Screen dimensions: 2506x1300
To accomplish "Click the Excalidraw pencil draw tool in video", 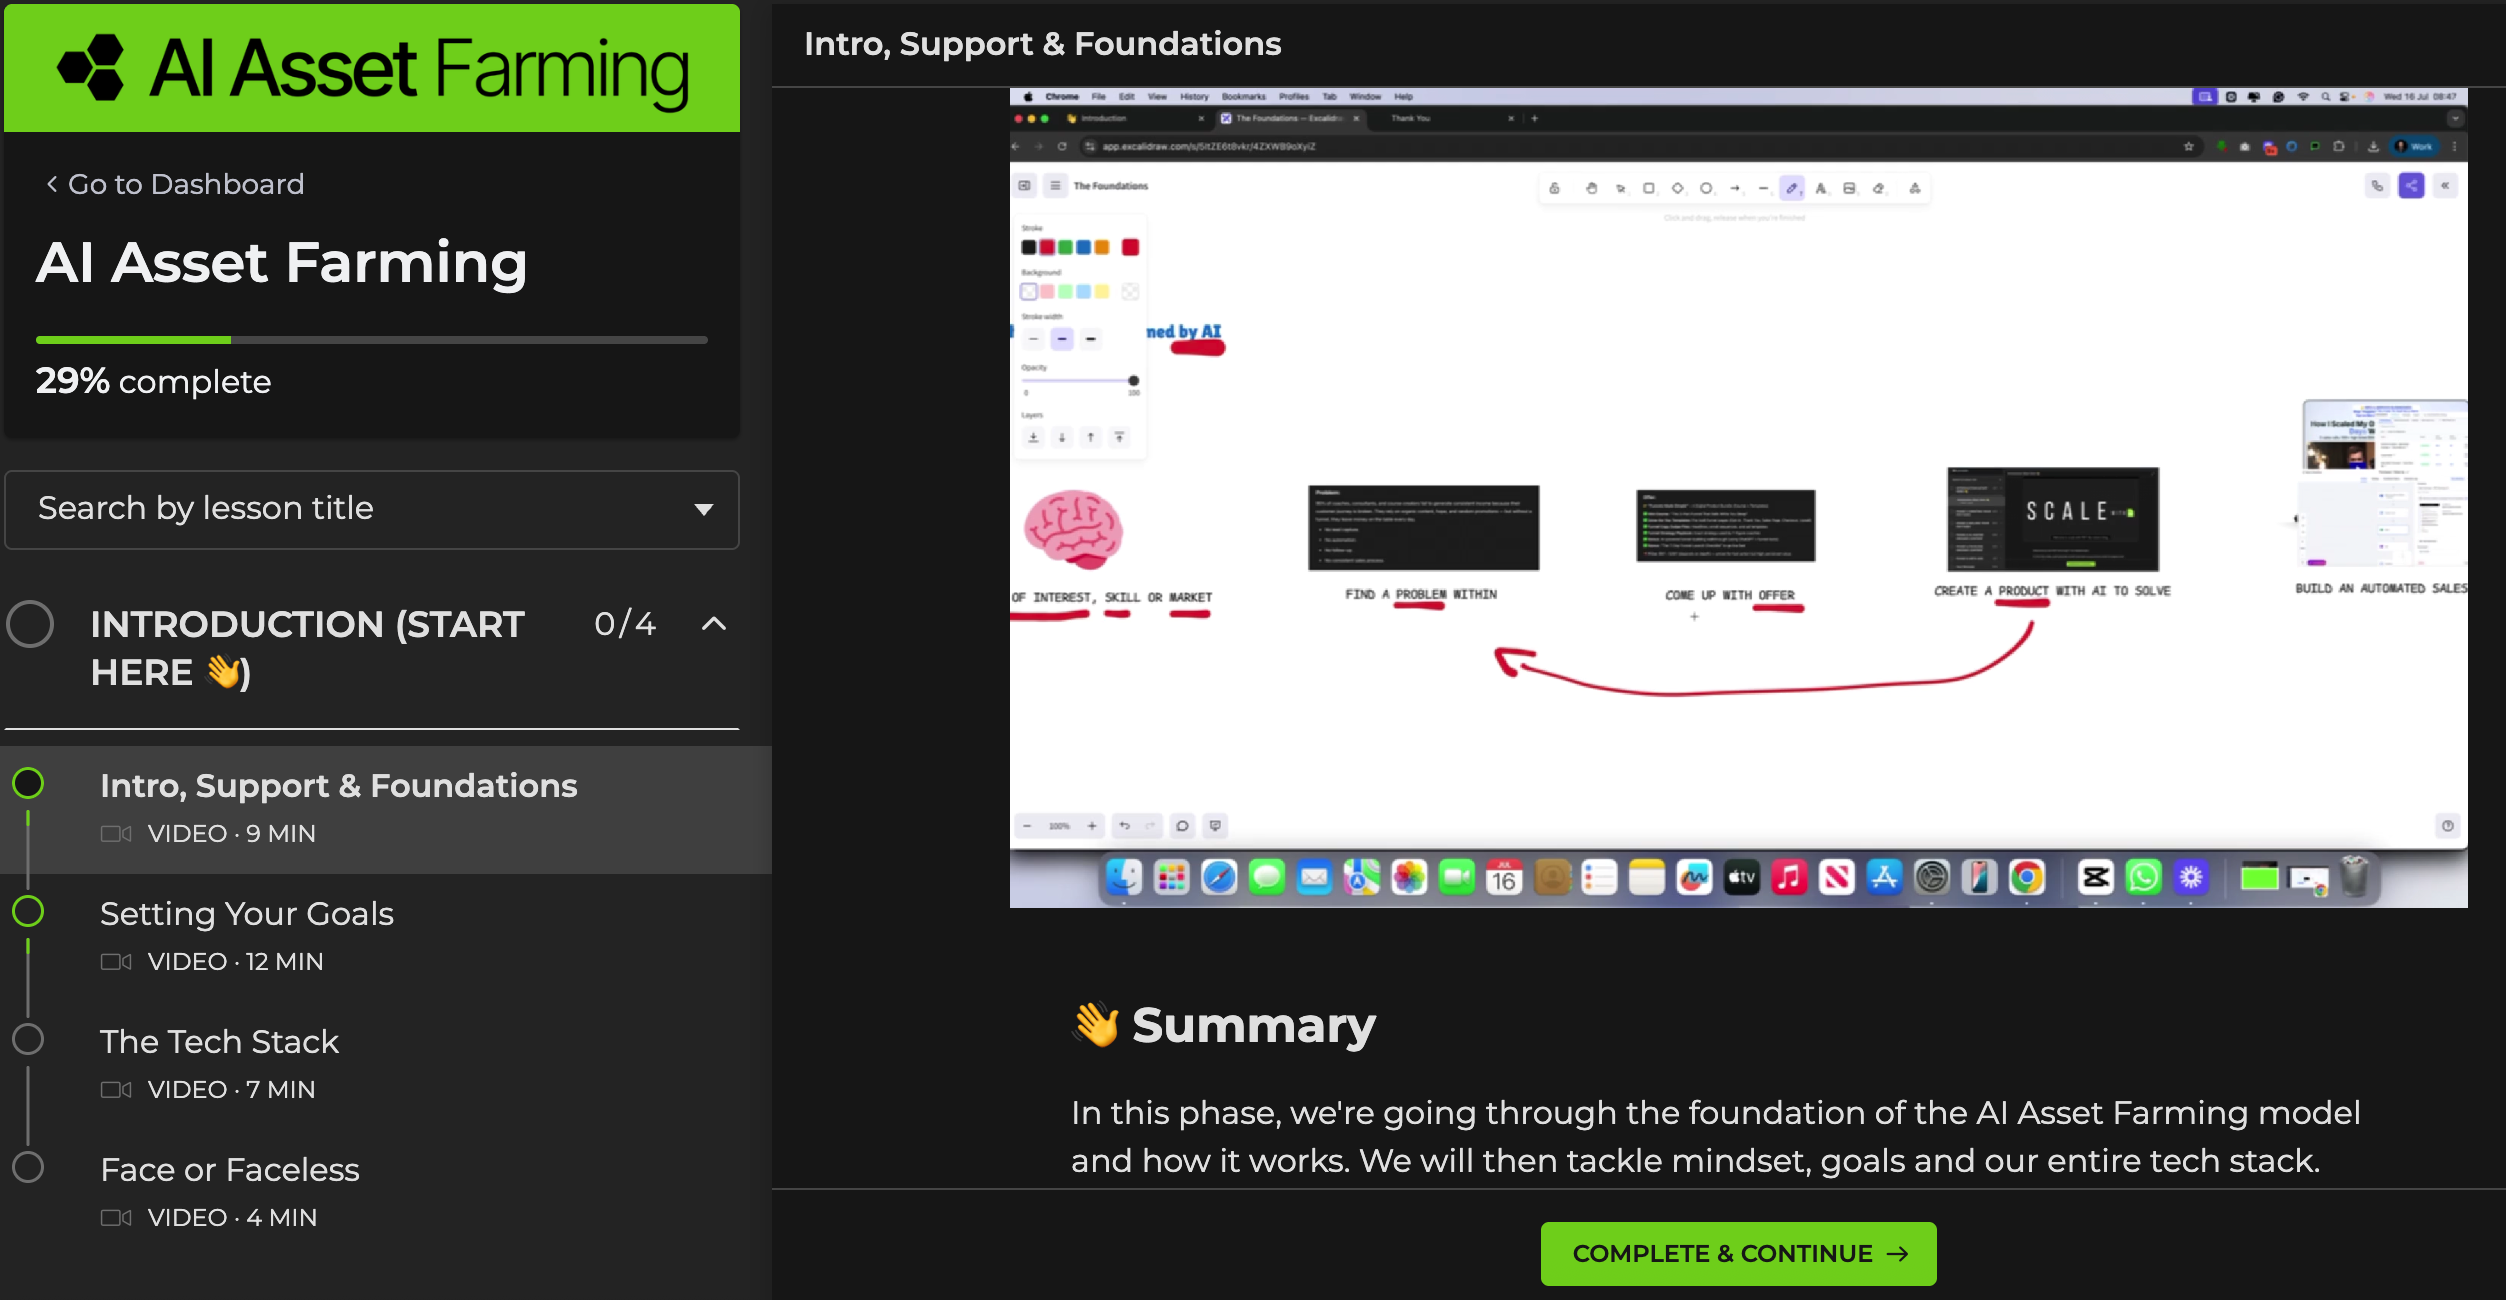I will (1792, 188).
